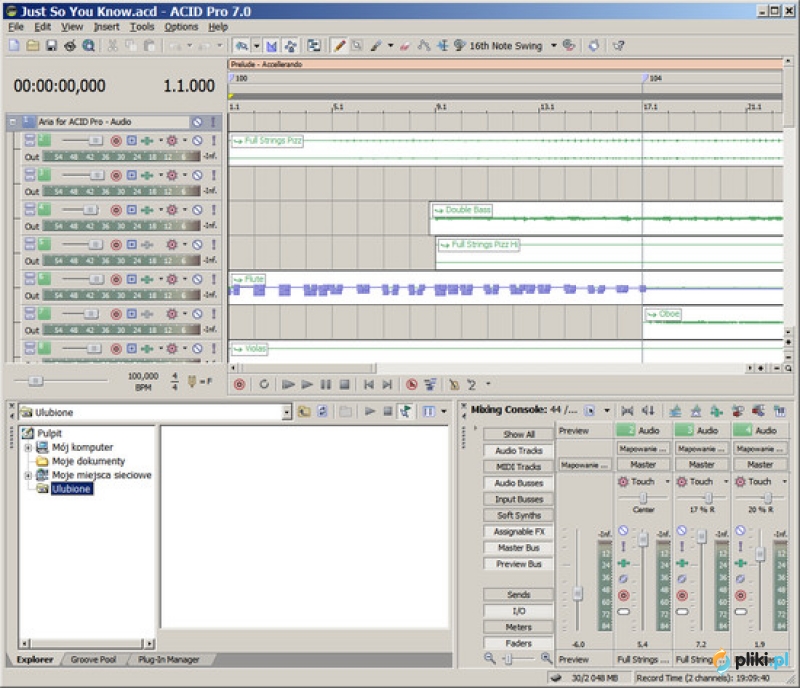Click the Cut scissors icon
The image size is (800, 688).
112,45
